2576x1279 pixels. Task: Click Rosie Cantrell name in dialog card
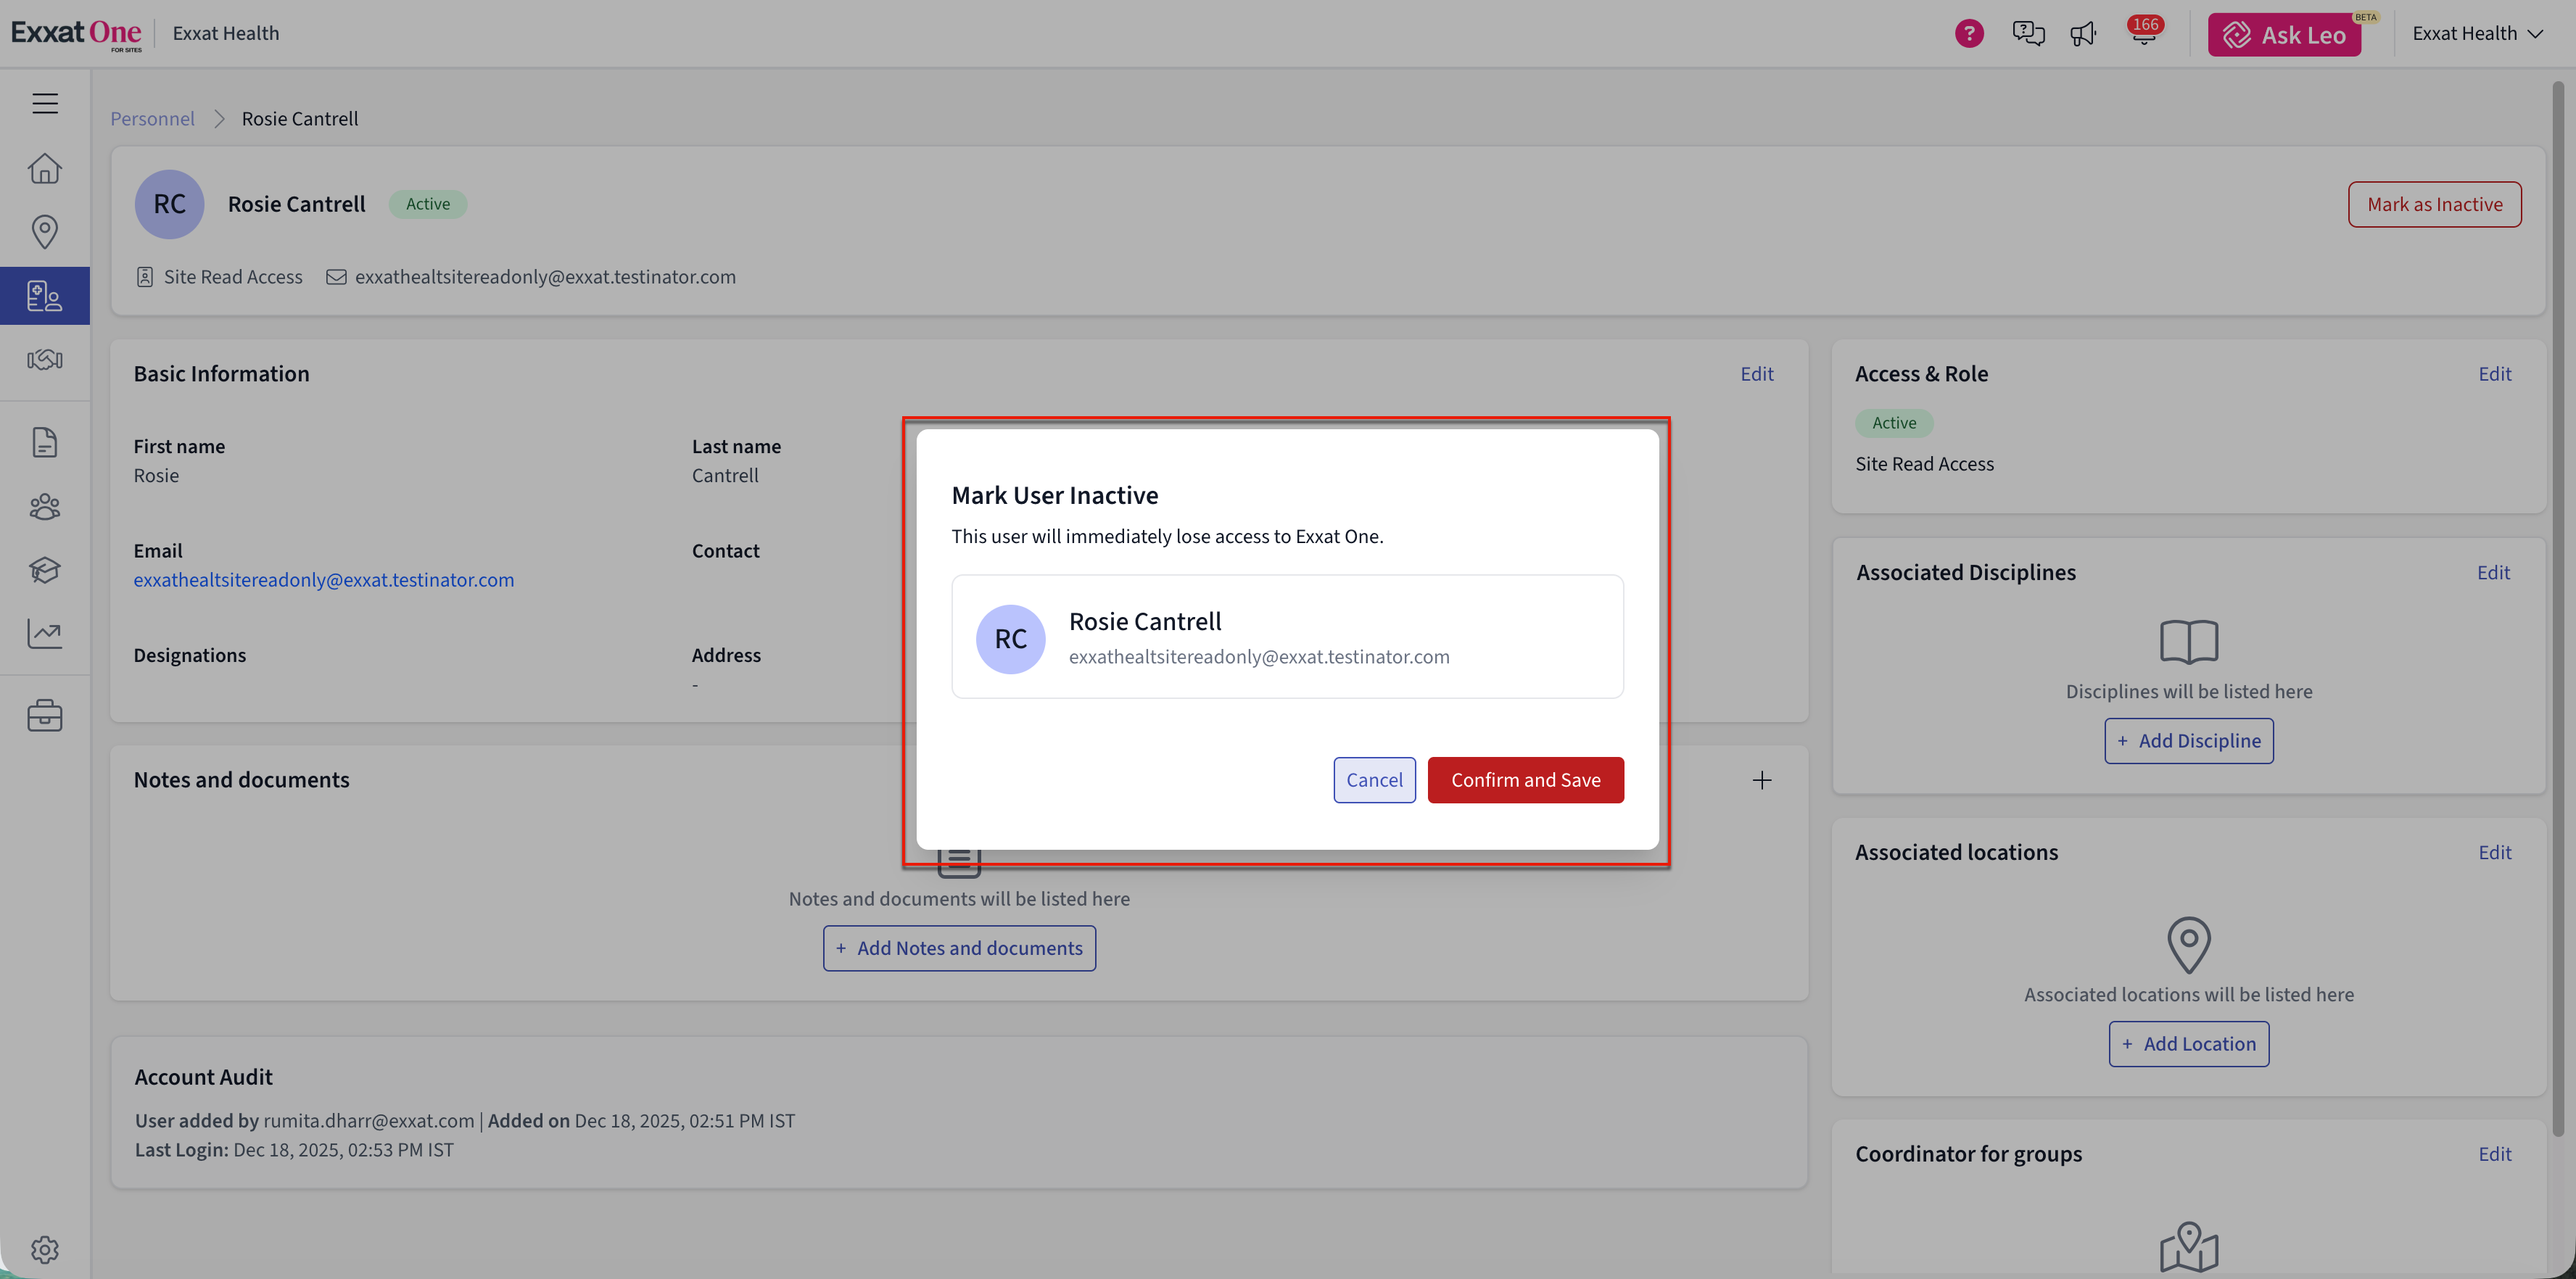tap(1145, 622)
